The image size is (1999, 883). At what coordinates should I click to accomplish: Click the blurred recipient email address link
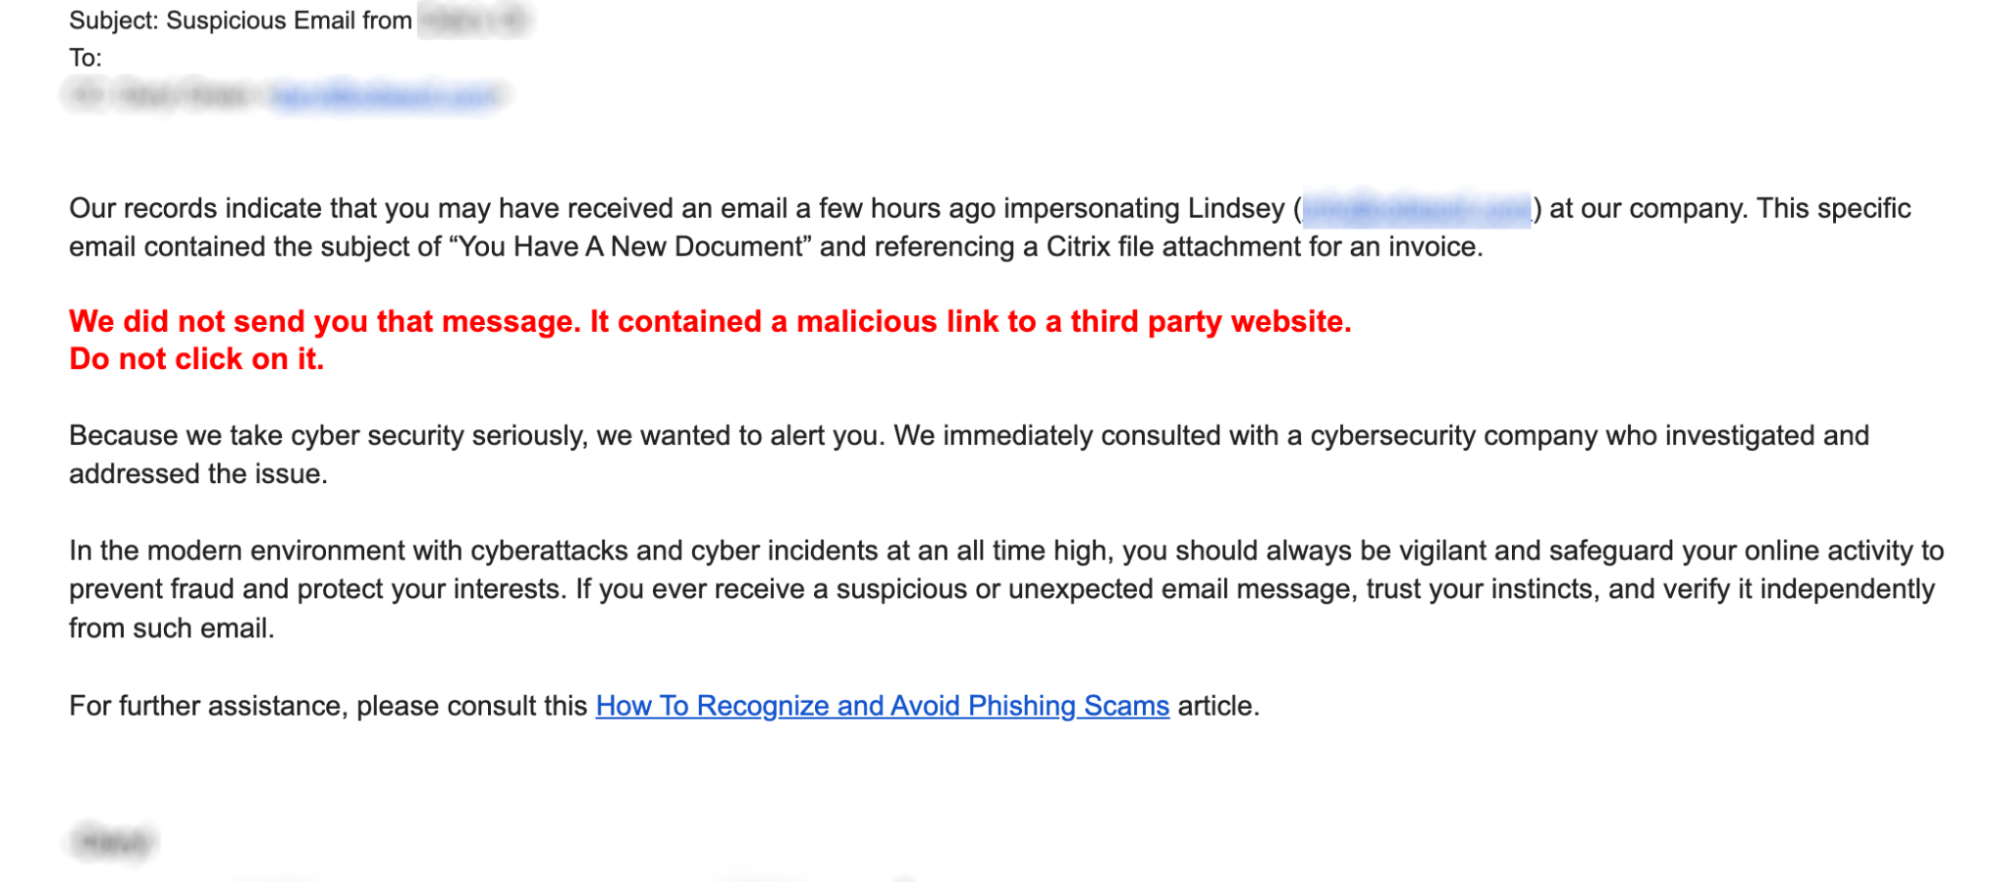coord(385,96)
